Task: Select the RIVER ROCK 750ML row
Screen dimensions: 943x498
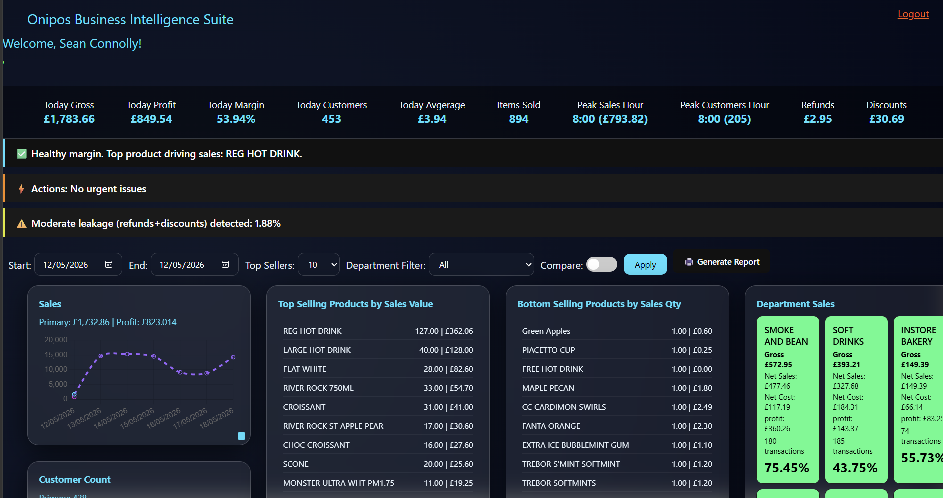Action: pos(378,388)
